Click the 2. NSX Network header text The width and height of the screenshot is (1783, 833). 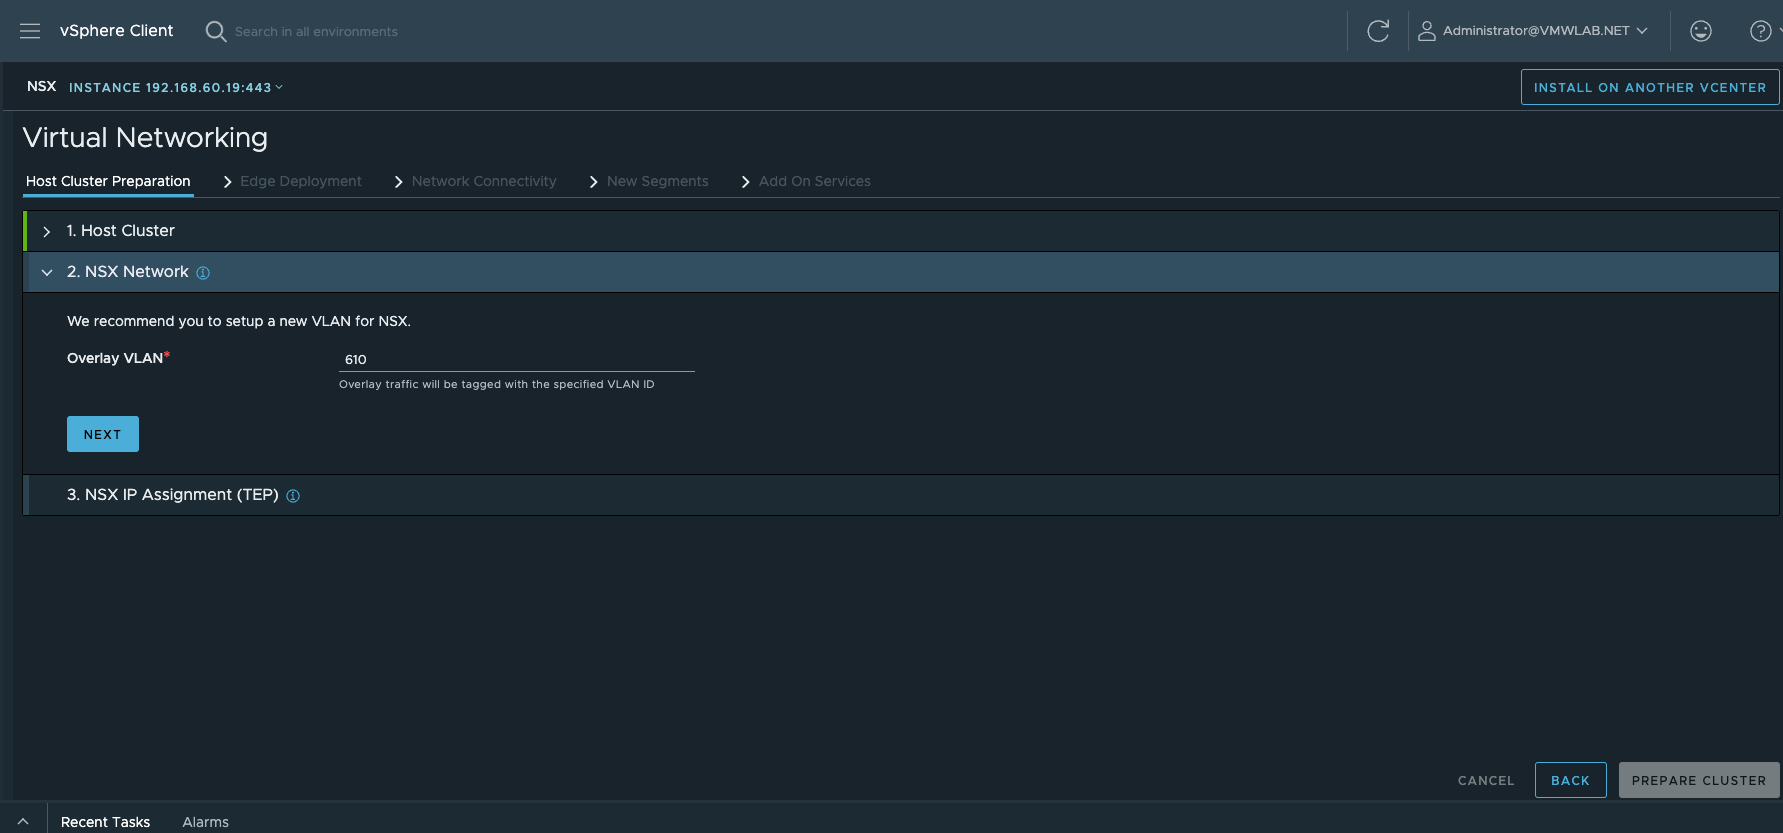tap(128, 272)
